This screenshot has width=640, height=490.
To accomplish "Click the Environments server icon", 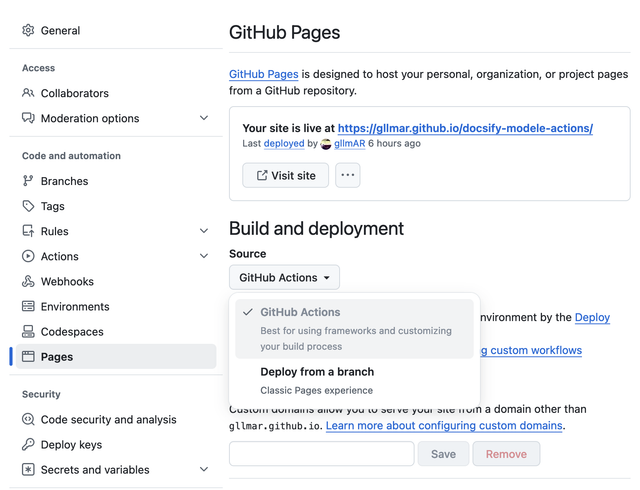I will pyautogui.click(x=28, y=306).
